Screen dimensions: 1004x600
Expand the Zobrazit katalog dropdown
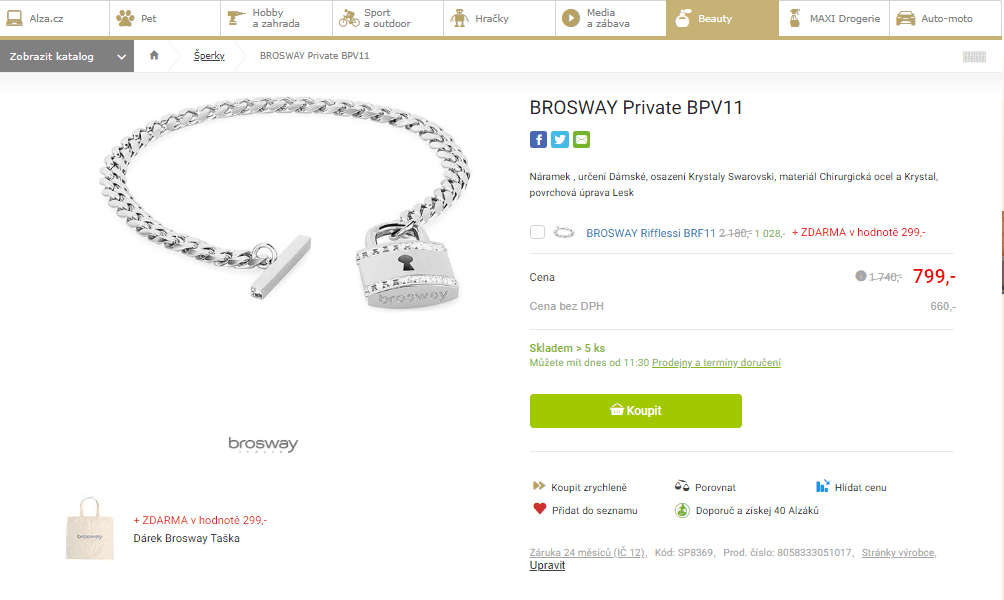tap(66, 56)
